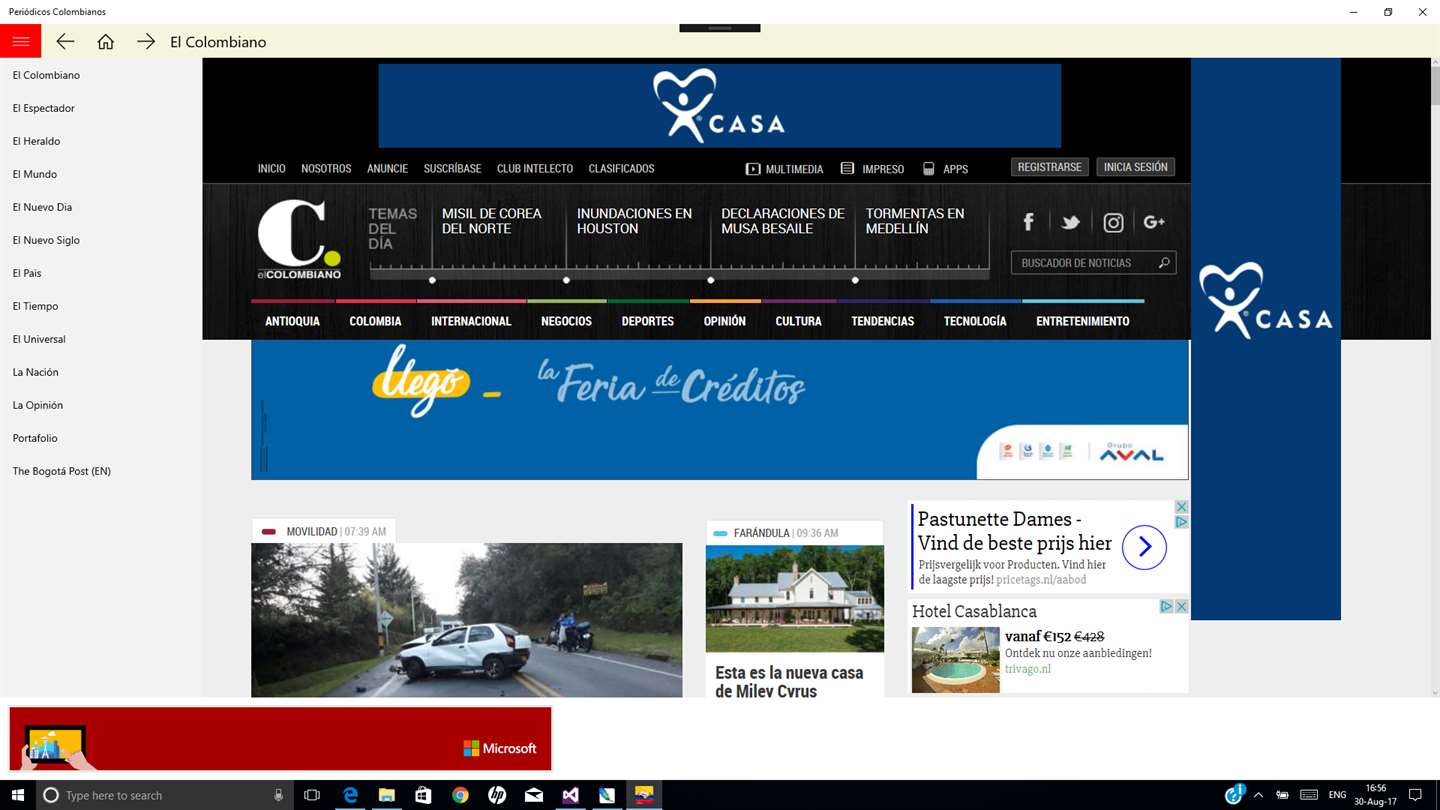Viewport: 1440px width, 810px height.
Task: Click AdChoices icon on Hotel Casablanca ad
Action: (x=1166, y=606)
